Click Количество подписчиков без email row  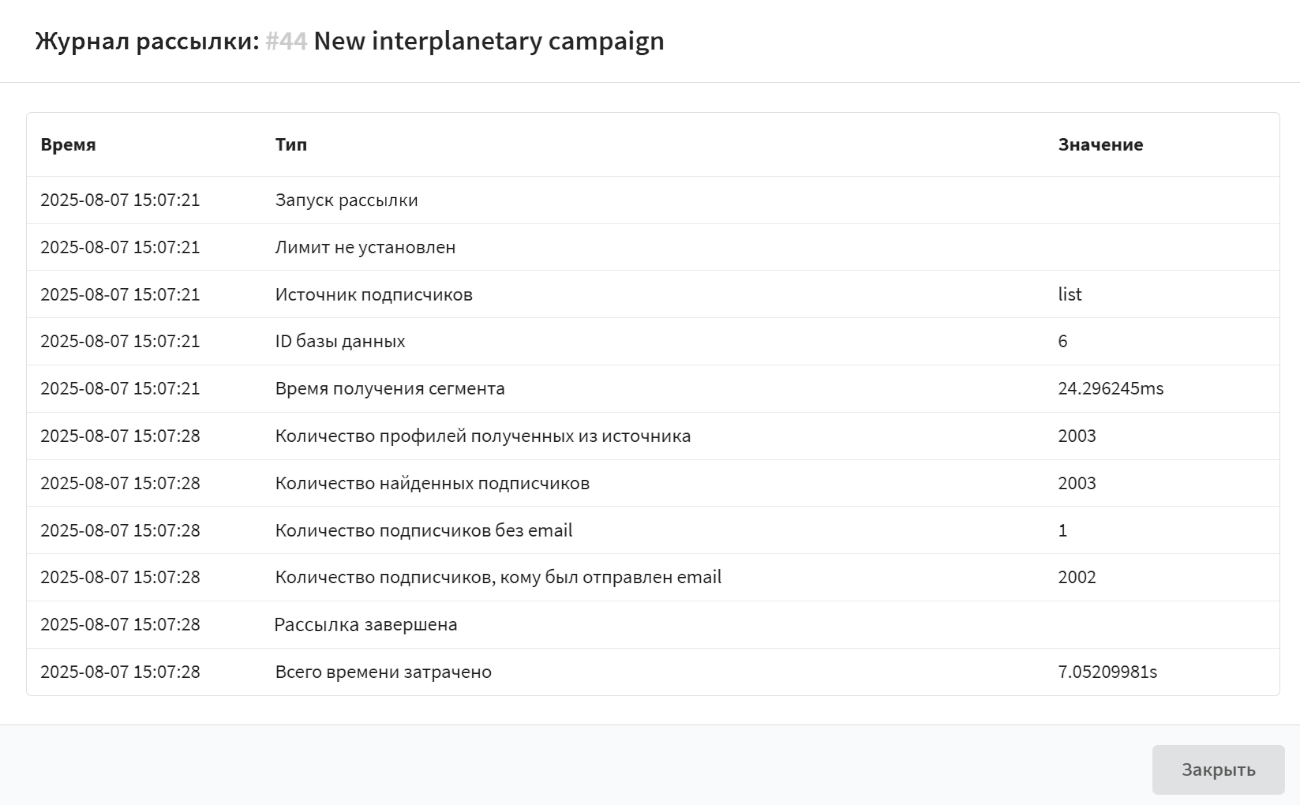(x=423, y=530)
